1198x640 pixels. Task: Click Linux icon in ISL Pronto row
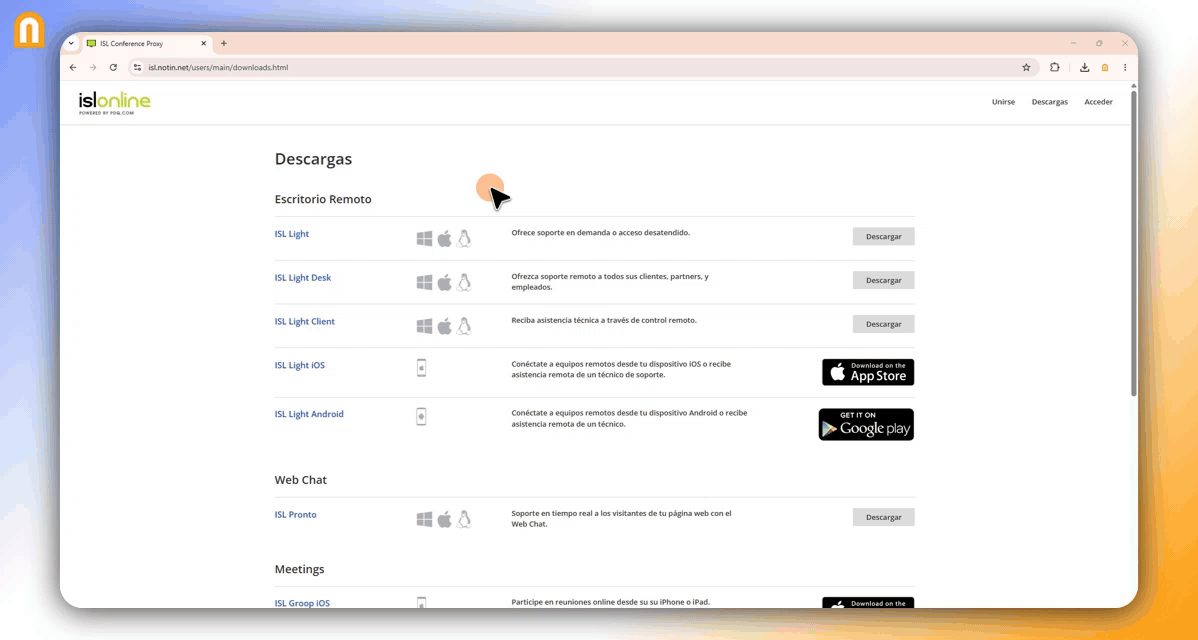(464, 519)
